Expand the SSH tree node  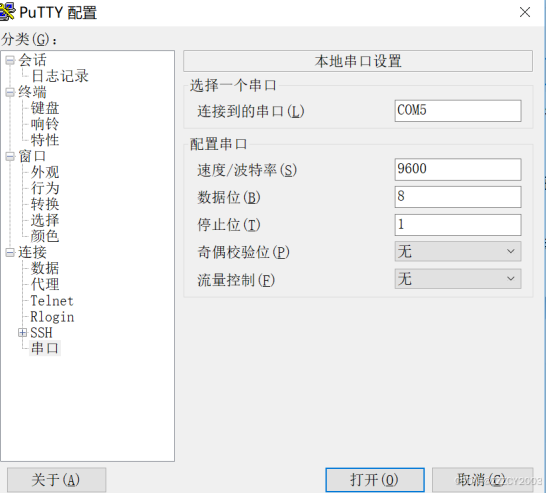(x=23, y=333)
